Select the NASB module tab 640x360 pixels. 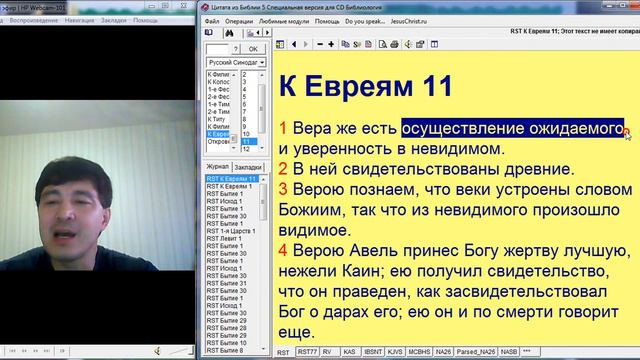tap(509, 351)
